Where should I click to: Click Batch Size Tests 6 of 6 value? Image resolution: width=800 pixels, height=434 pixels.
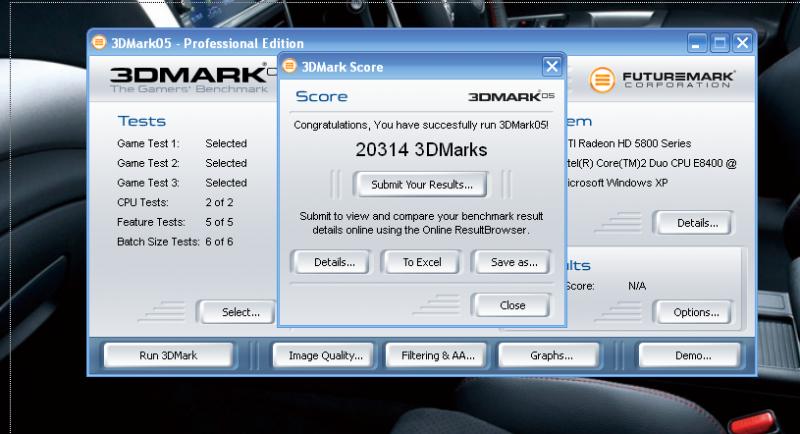click(219, 242)
